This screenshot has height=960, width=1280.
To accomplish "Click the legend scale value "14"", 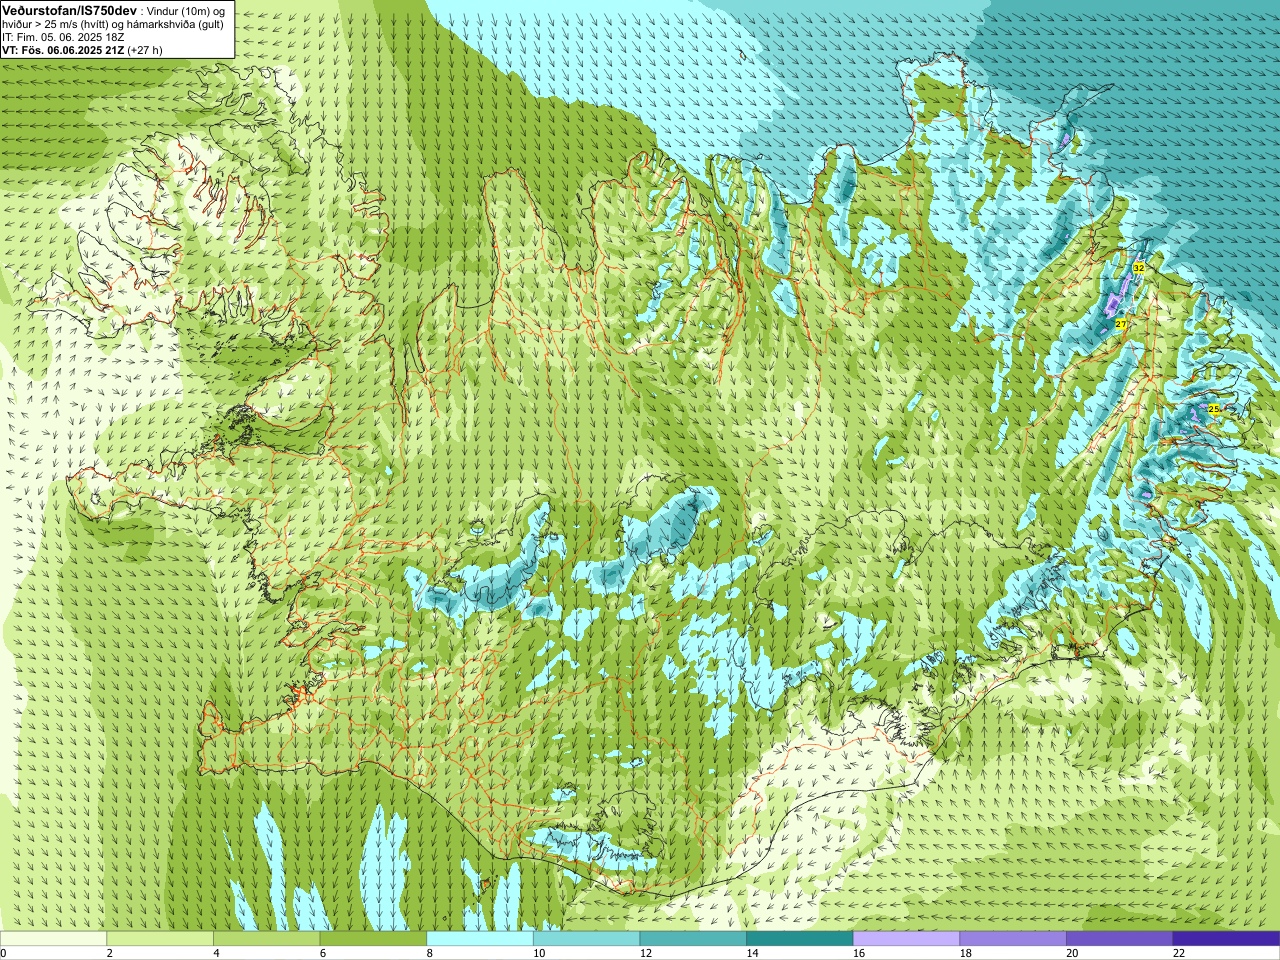I will click(x=752, y=953).
